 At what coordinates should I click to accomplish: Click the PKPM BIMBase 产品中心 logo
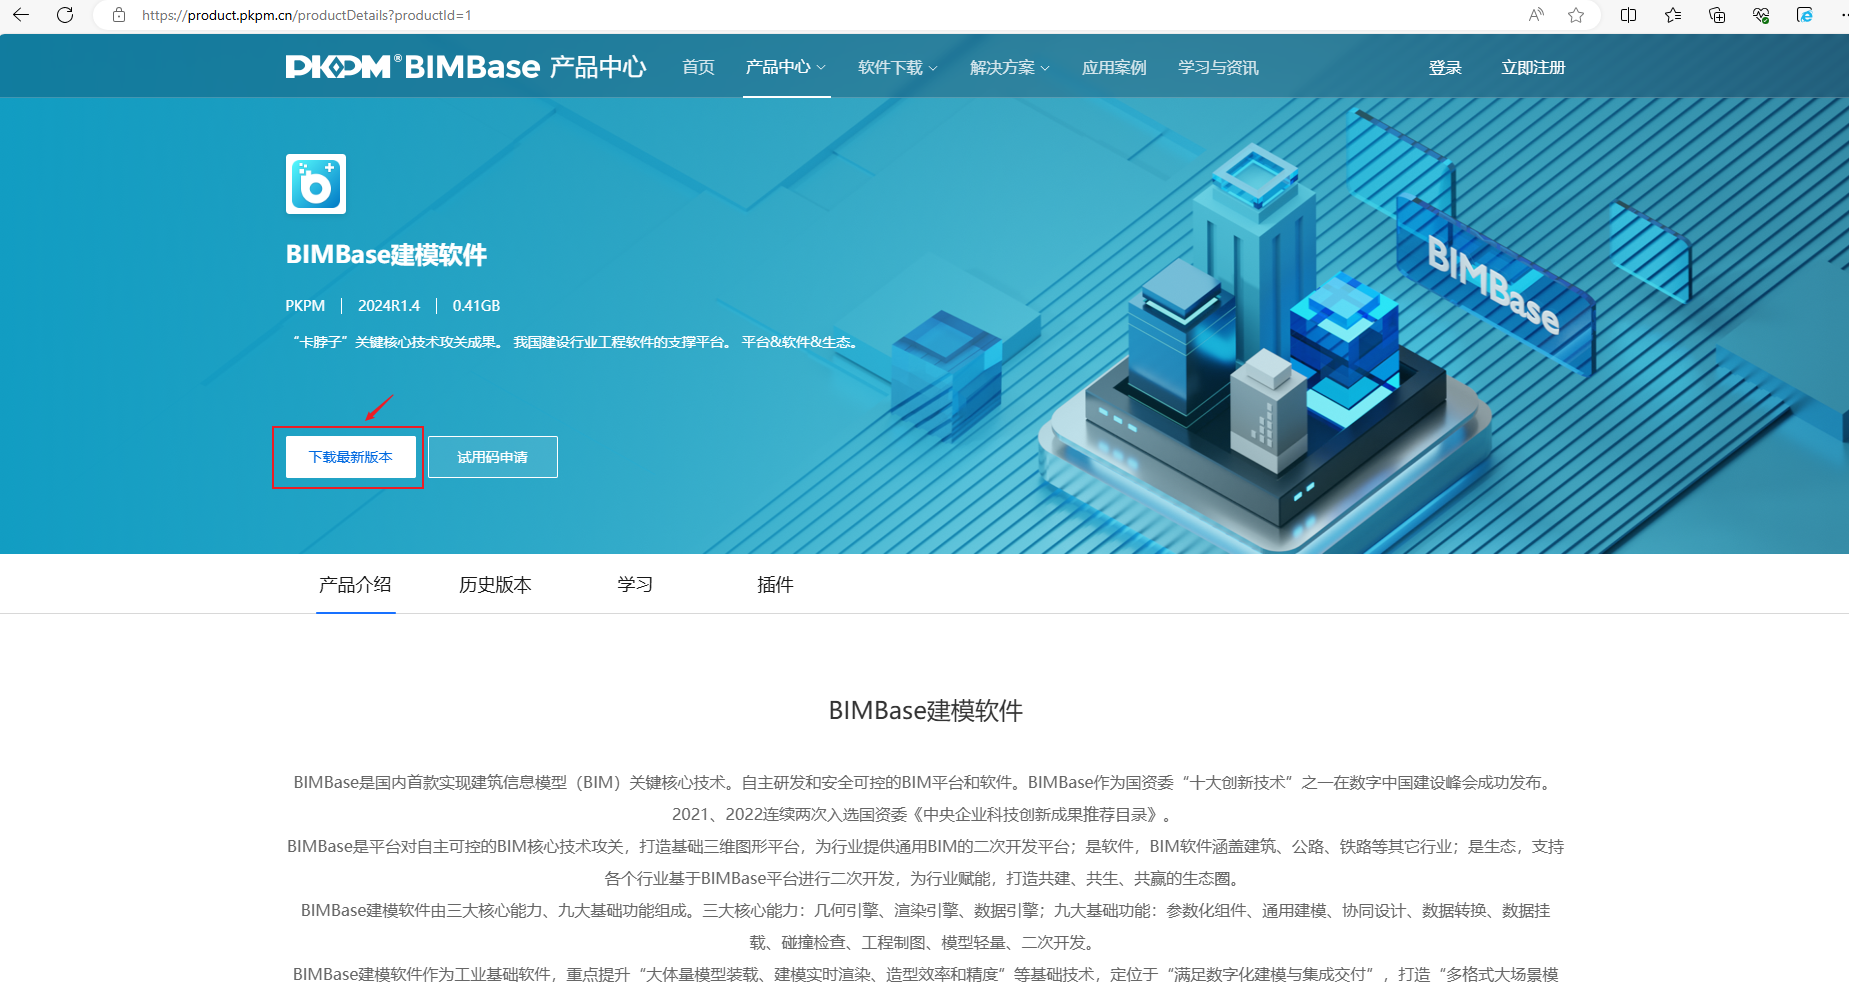pos(466,67)
